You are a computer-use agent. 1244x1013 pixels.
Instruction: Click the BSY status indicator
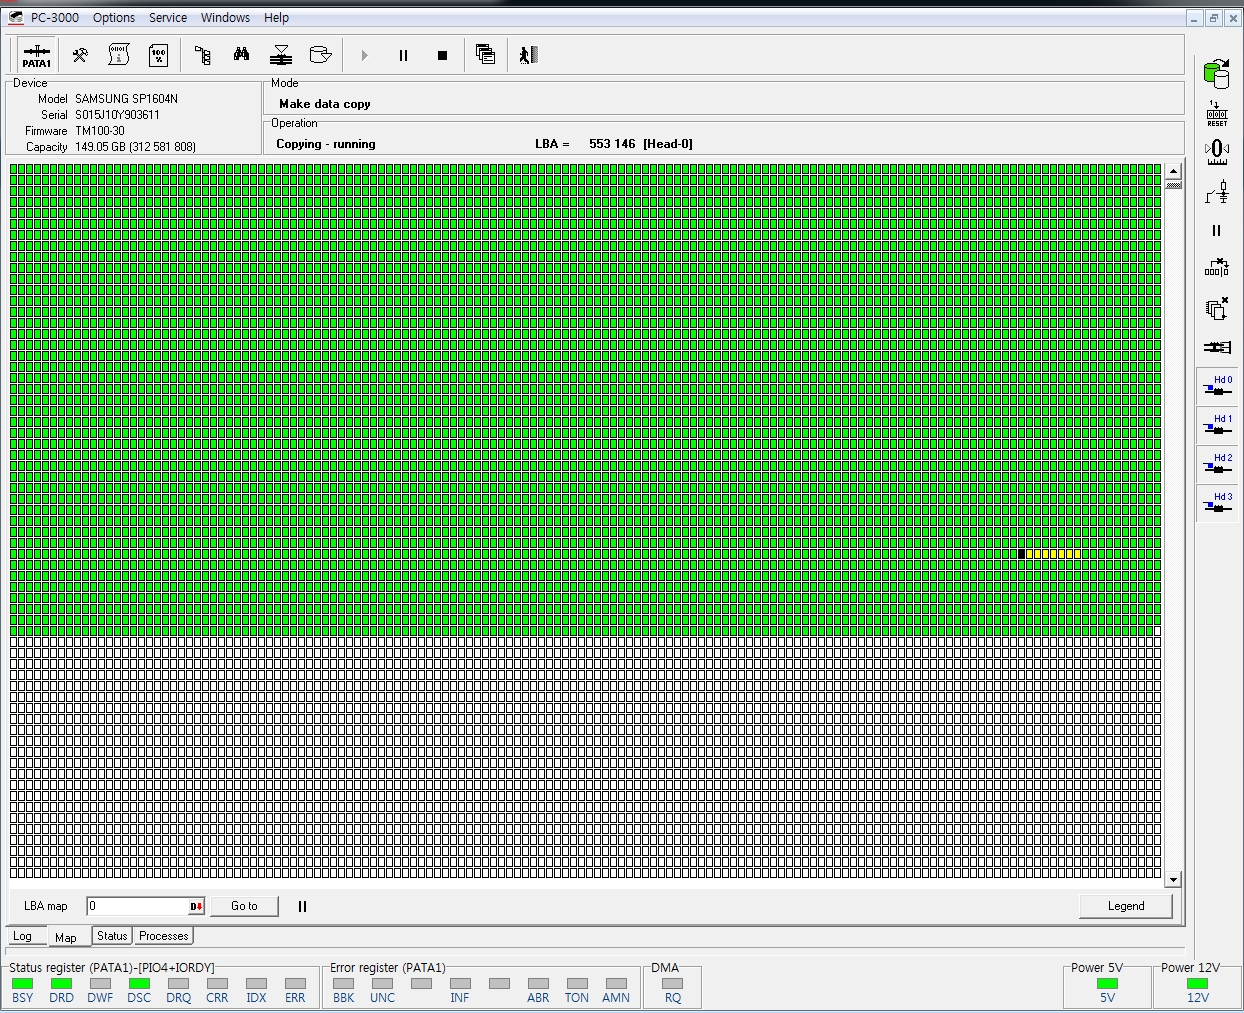[x=22, y=984]
